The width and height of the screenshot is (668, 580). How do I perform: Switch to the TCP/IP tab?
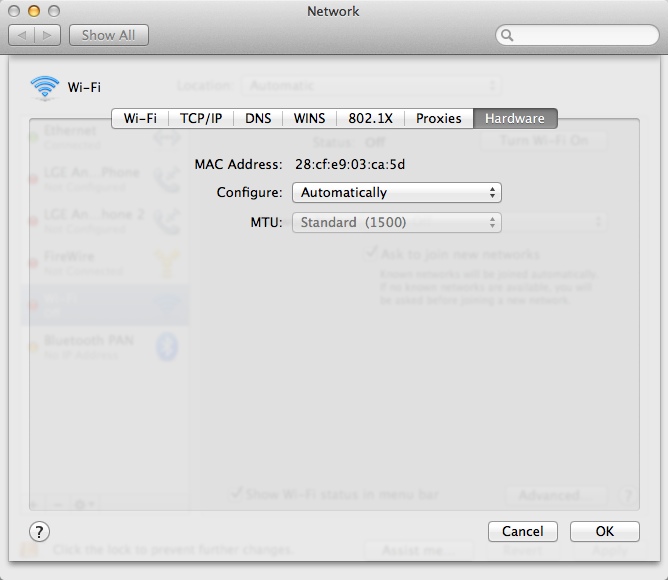click(x=201, y=118)
